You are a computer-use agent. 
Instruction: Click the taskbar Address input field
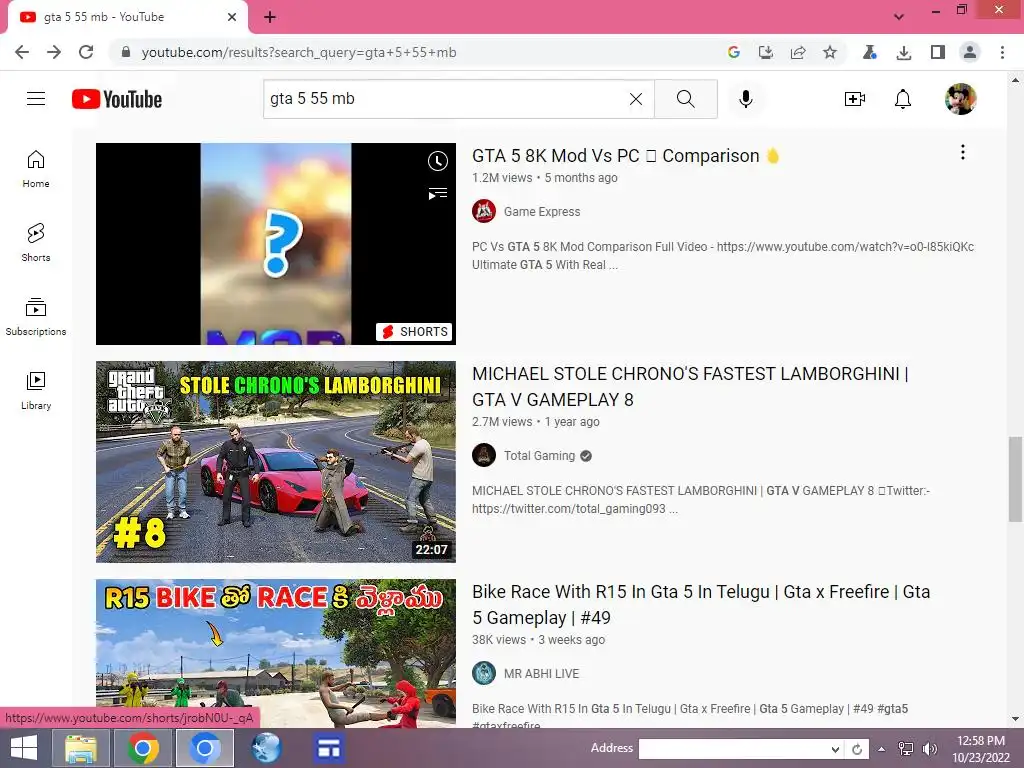click(734, 749)
